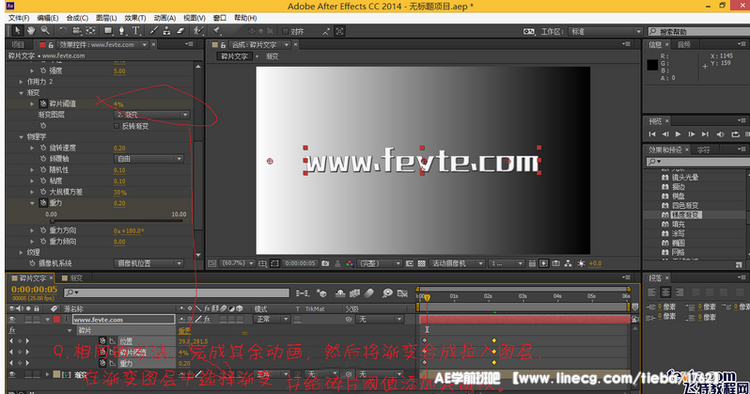Select the Zoom magnifier tool
Viewport: 750px width, 394px height.
(x=45, y=31)
